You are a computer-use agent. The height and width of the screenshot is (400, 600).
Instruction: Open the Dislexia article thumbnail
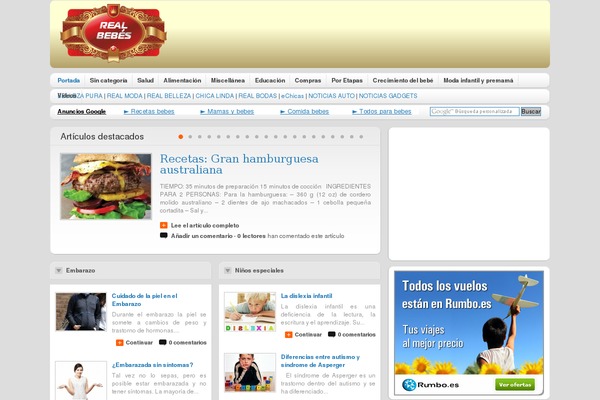pyautogui.click(x=250, y=312)
